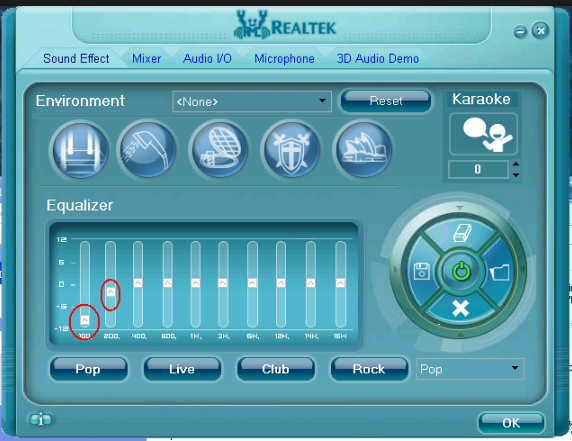Click the 100 Hz equalizer slider handle
This screenshot has width=572, height=441.
coord(85,320)
